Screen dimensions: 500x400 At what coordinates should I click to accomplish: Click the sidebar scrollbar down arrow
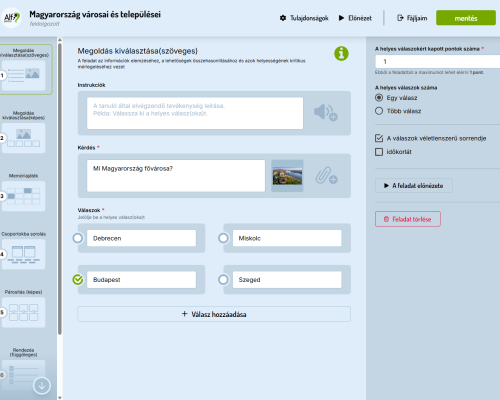(x=60, y=397)
